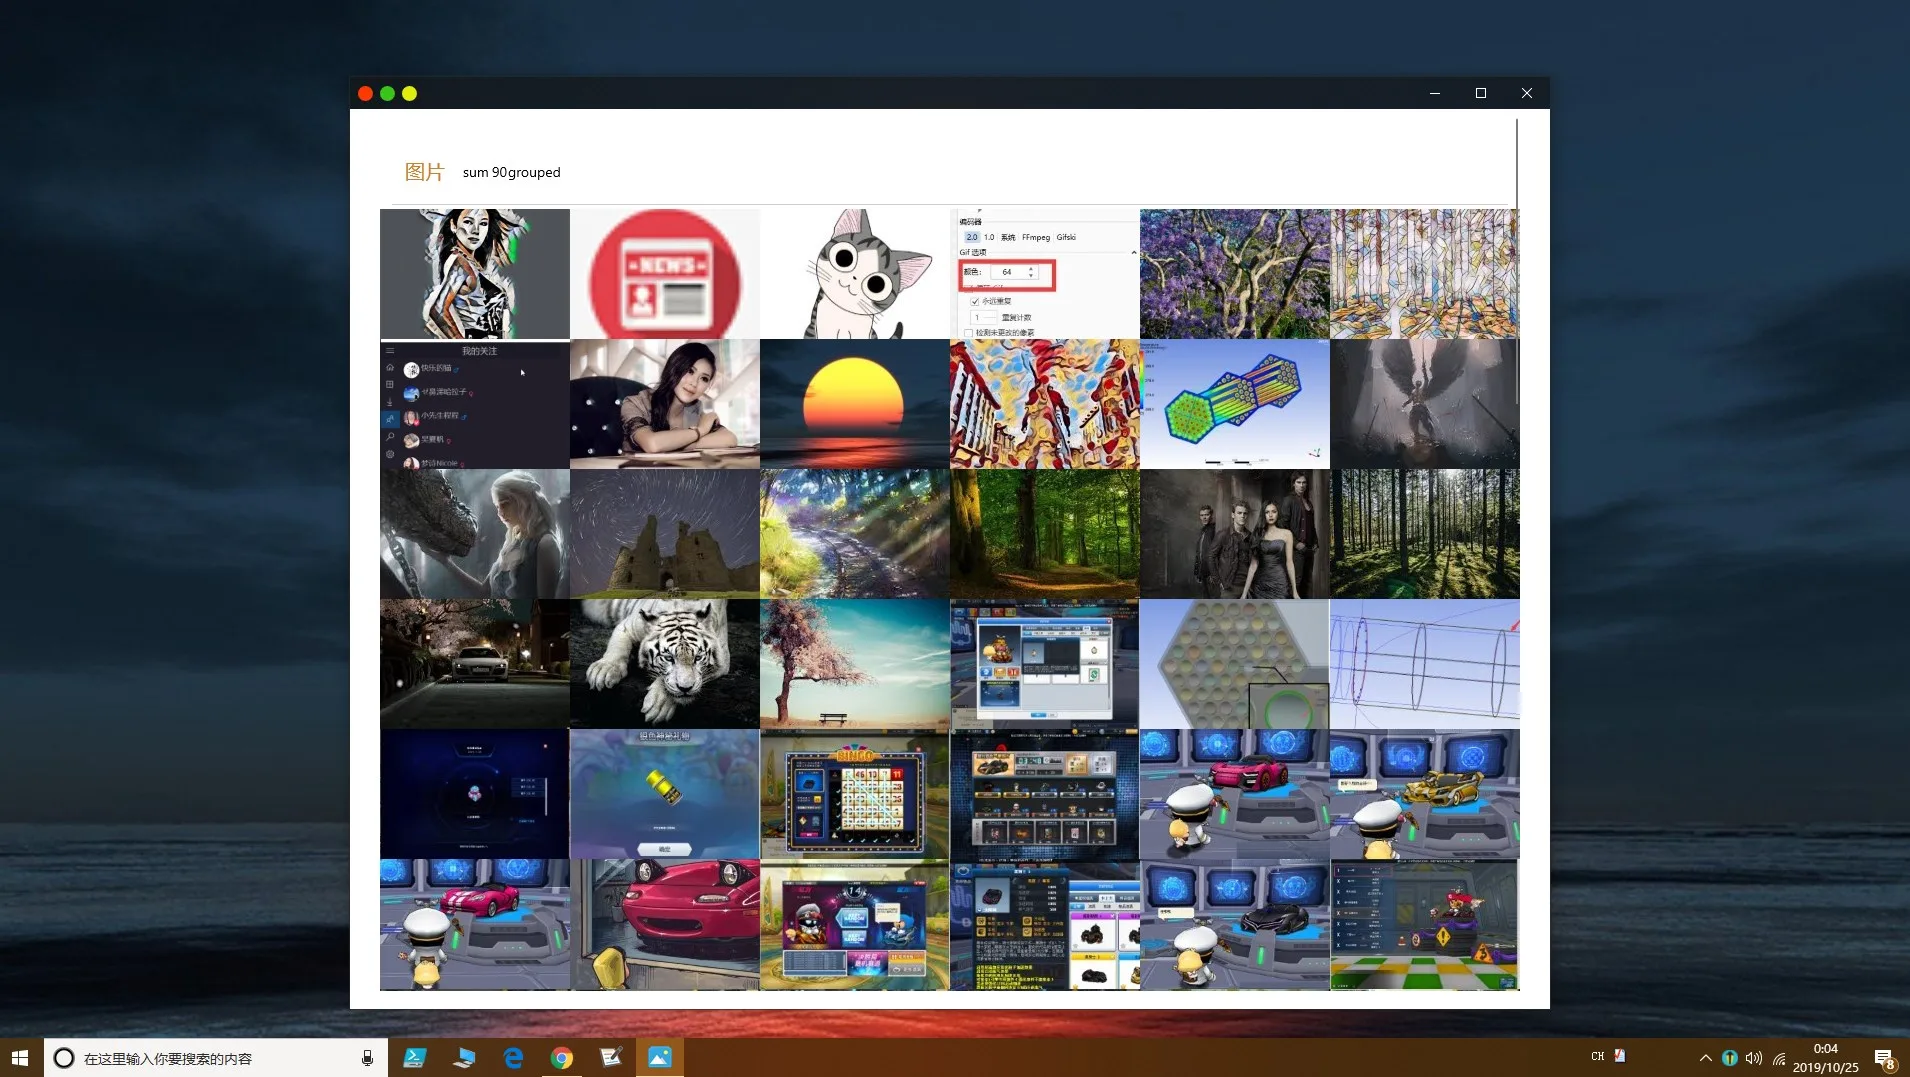
Task: Open the red car close-up thumbnail
Action: pyautogui.click(x=665, y=924)
